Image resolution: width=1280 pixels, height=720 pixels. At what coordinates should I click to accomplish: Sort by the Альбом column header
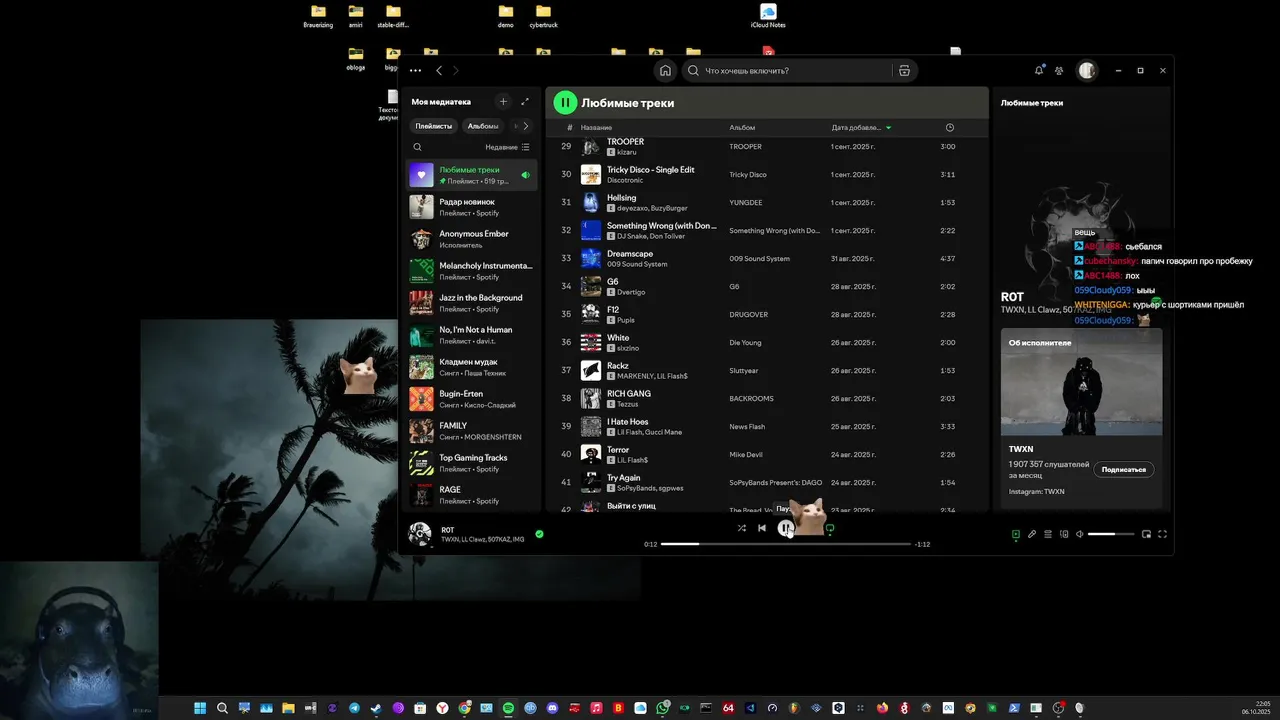pos(742,128)
